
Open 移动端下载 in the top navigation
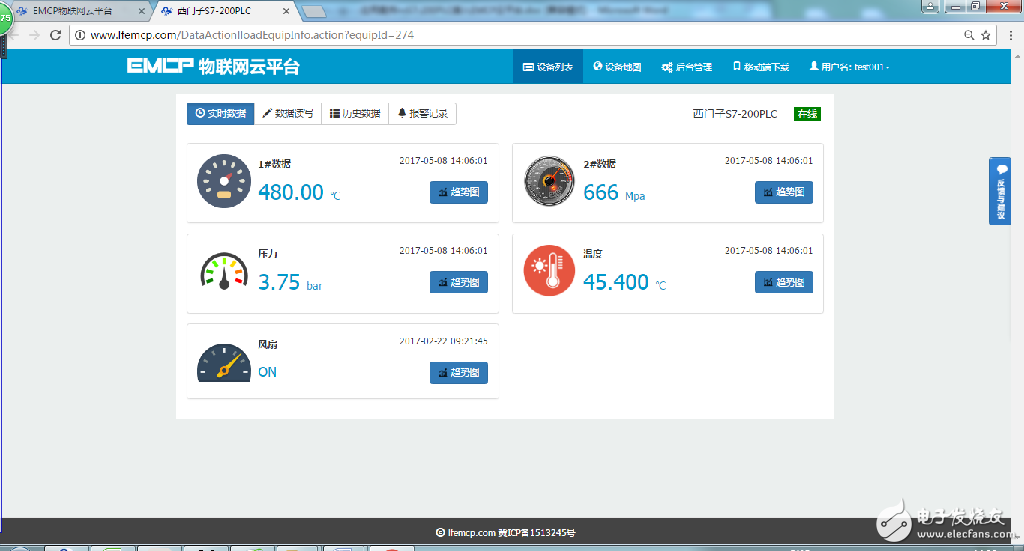(761, 67)
